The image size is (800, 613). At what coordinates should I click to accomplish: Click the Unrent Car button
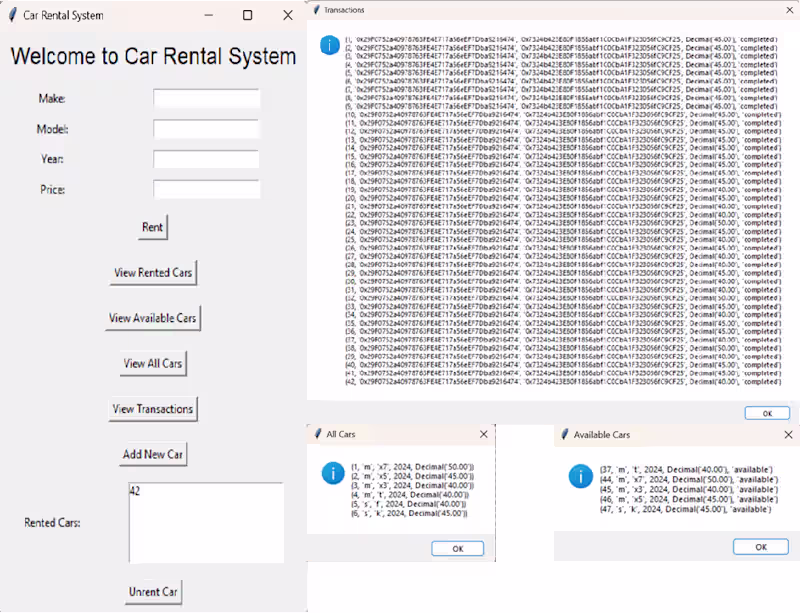click(x=152, y=592)
